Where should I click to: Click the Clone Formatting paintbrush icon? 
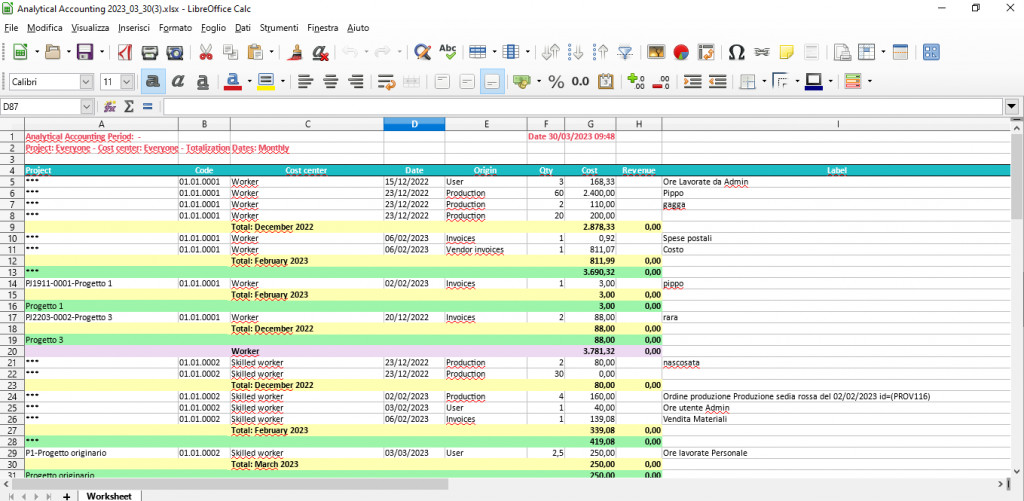pyautogui.click(x=296, y=52)
